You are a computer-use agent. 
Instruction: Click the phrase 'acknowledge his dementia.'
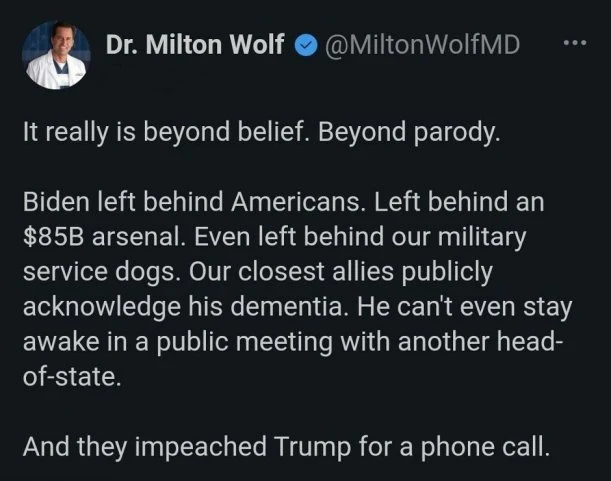click(x=185, y=308)
